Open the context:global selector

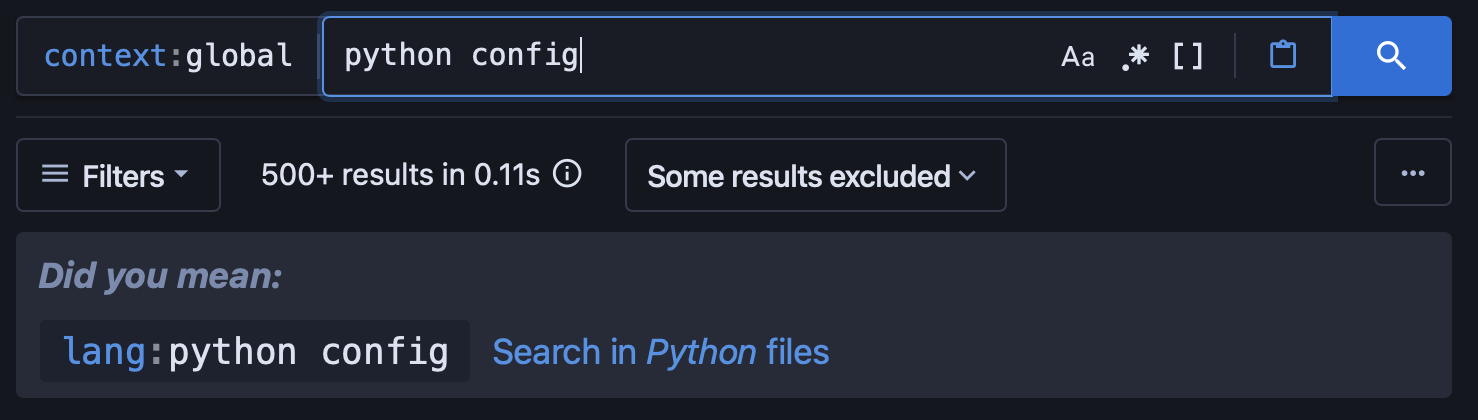point(168,56)
